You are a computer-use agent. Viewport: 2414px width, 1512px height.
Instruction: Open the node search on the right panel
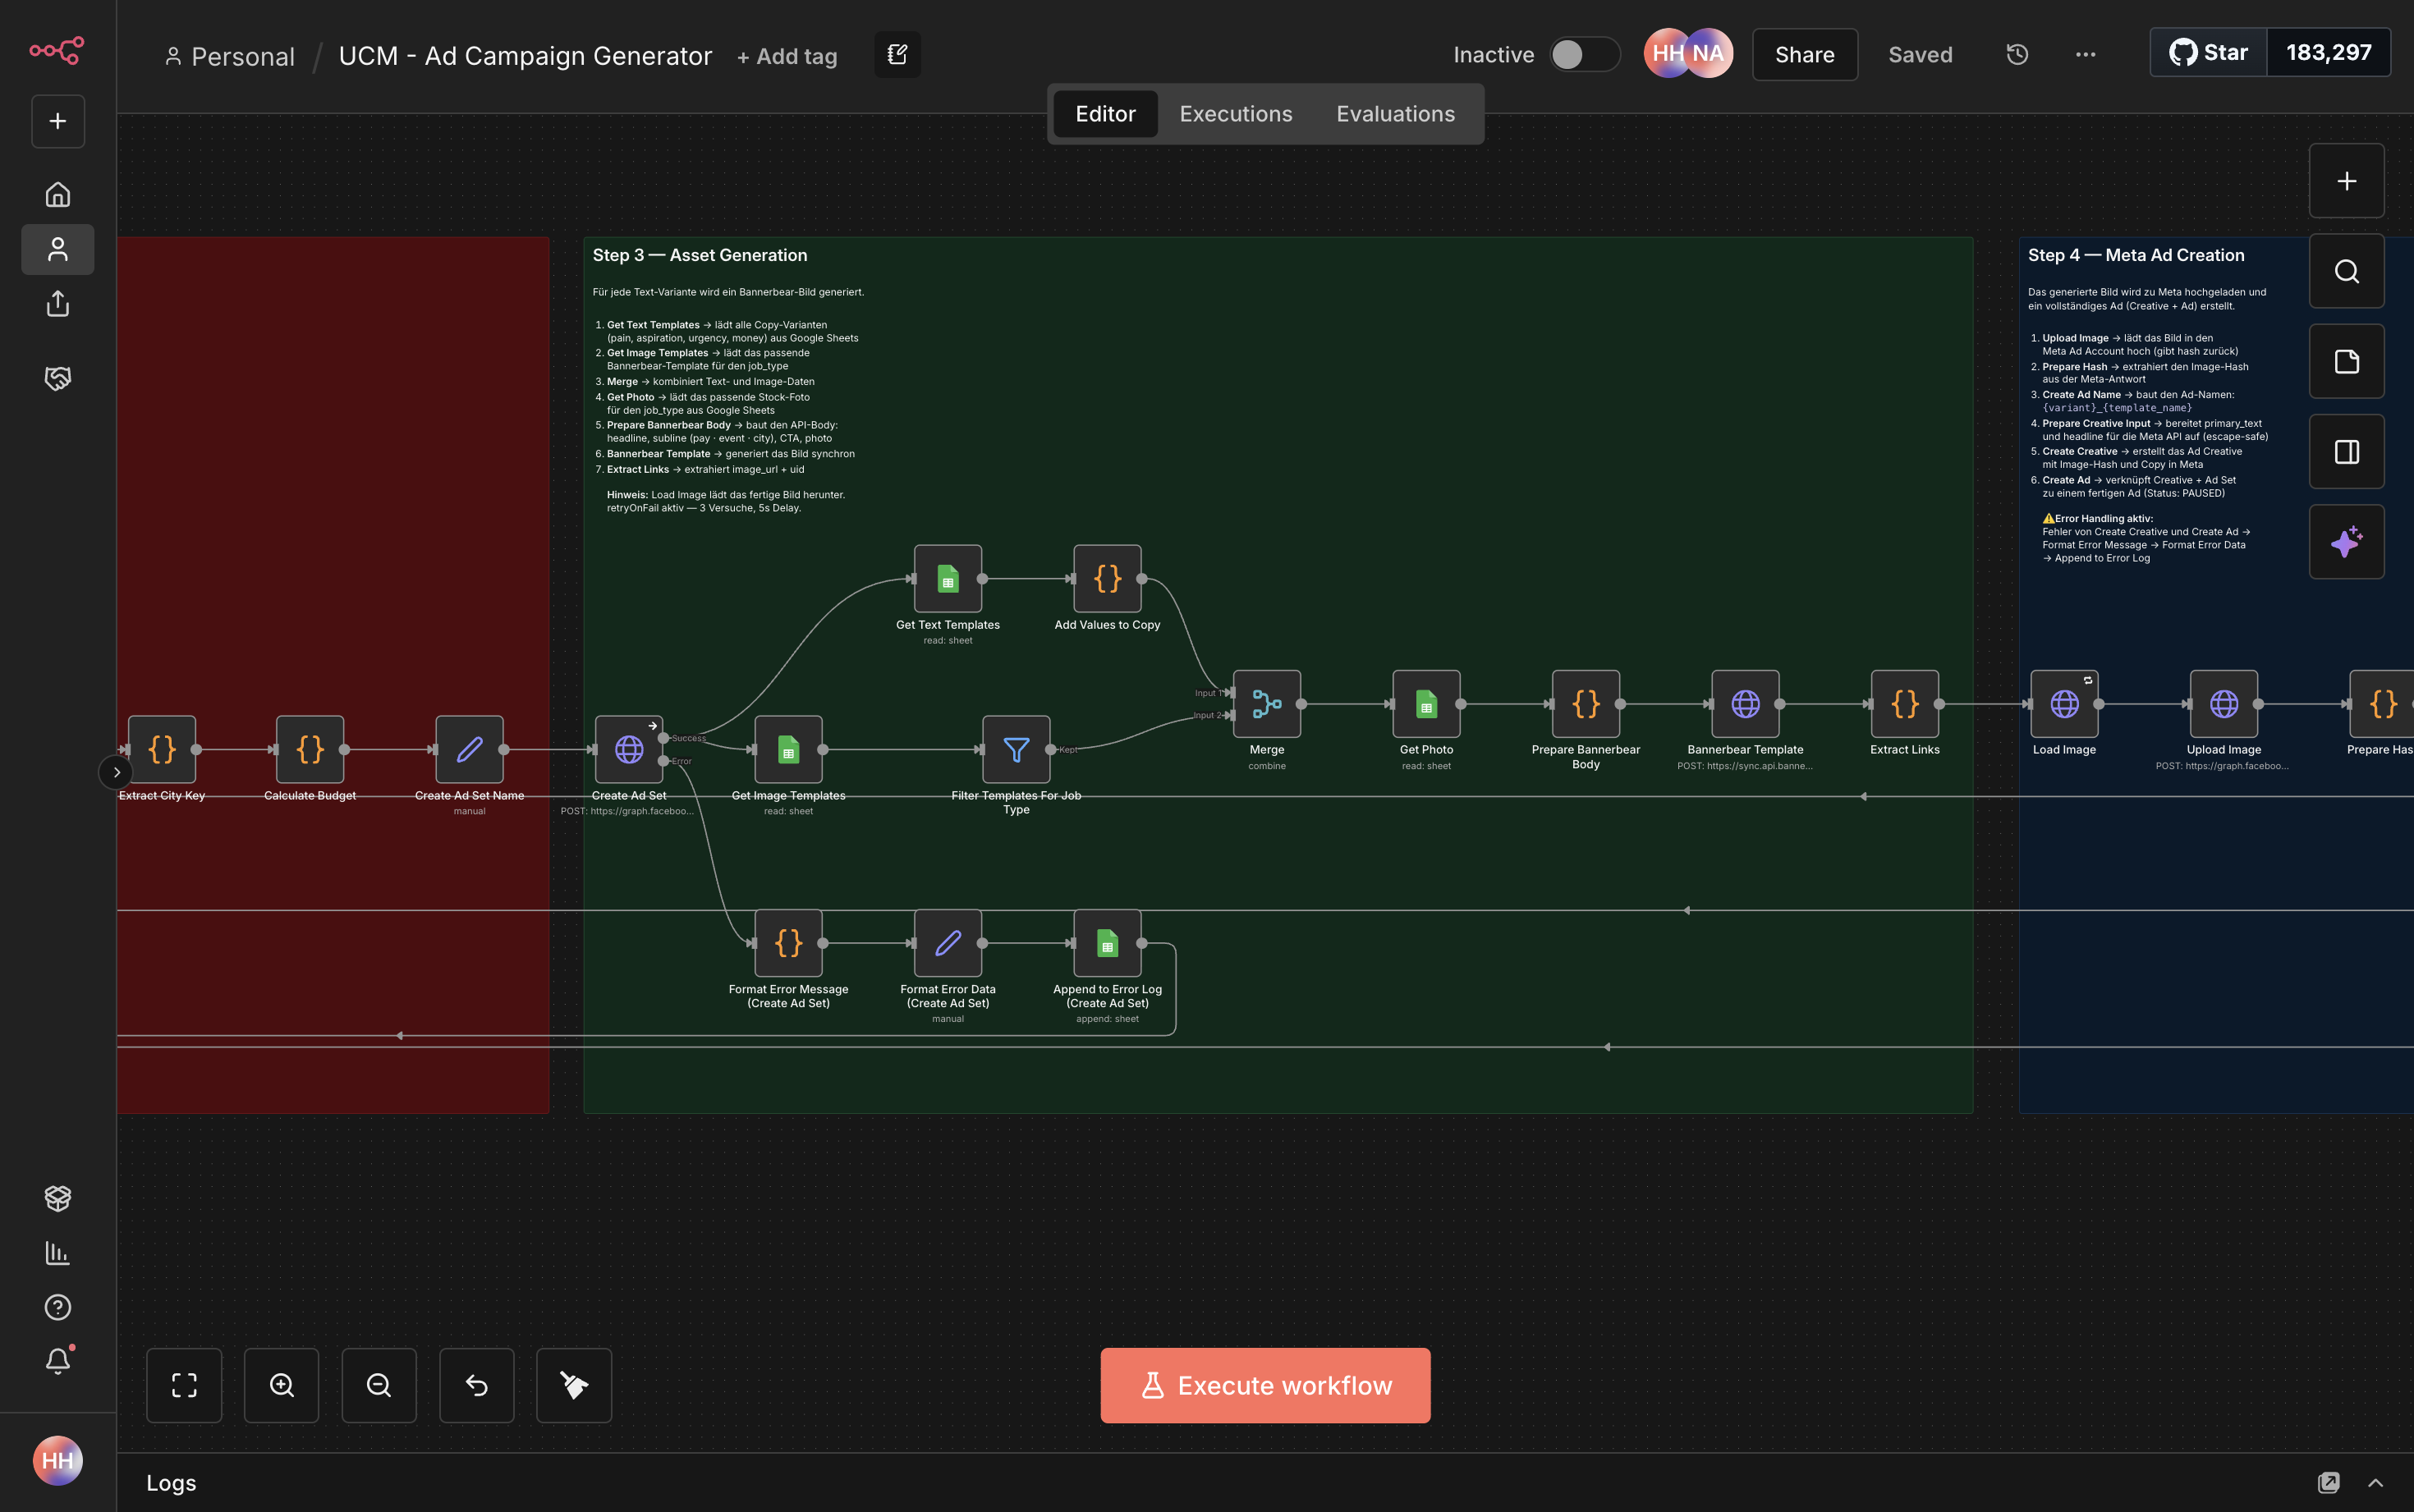(2346, 271)
